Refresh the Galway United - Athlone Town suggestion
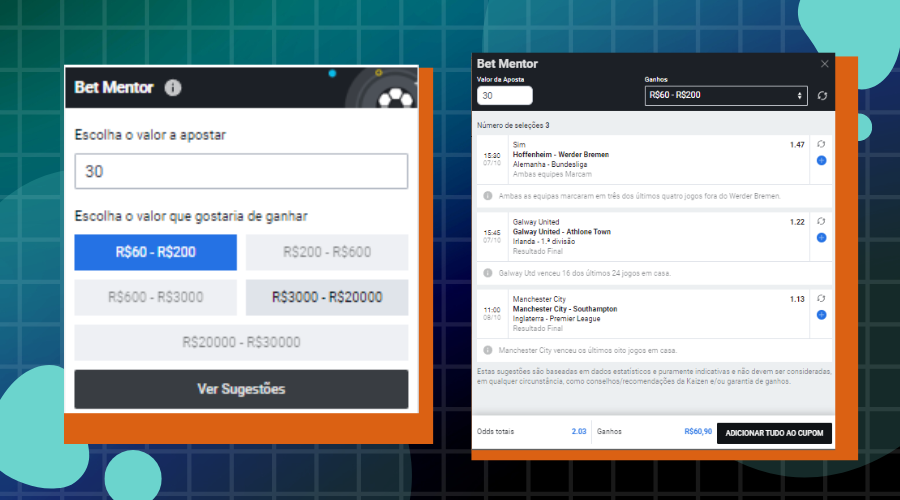Viewport: 900px width, 500px height. [821, 221]
